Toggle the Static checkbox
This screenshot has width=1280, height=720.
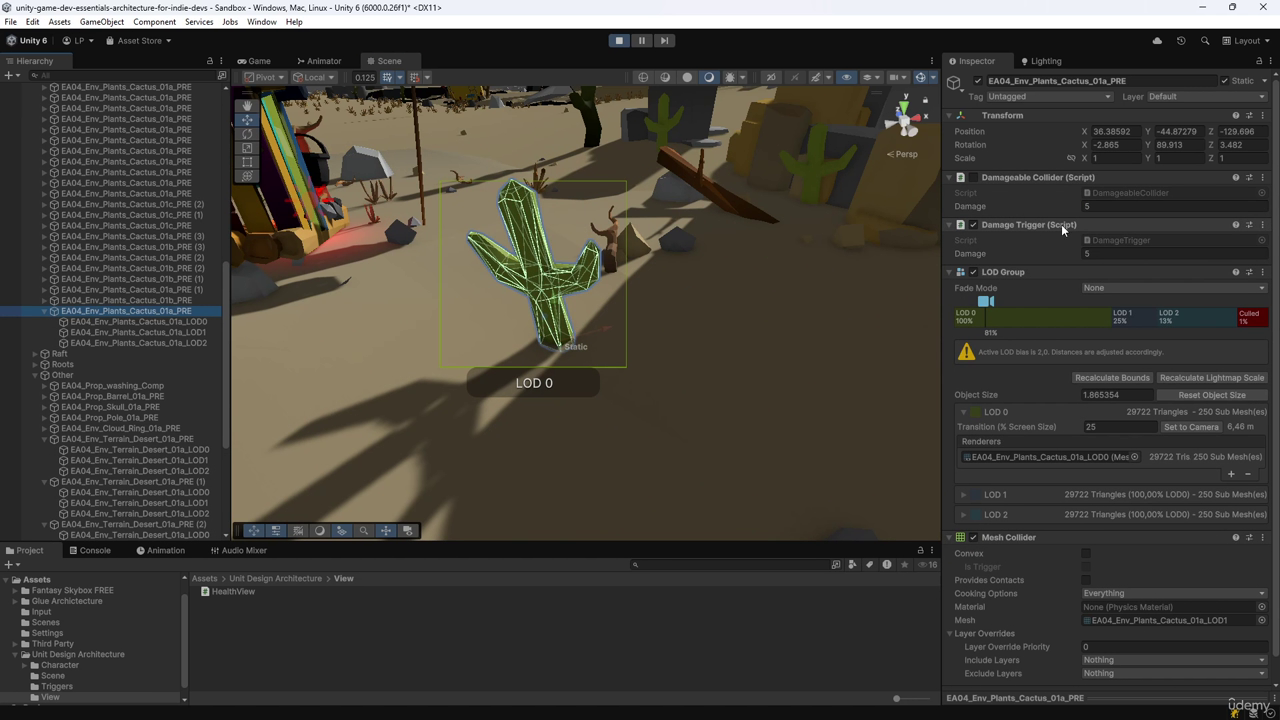(1224, 81)
